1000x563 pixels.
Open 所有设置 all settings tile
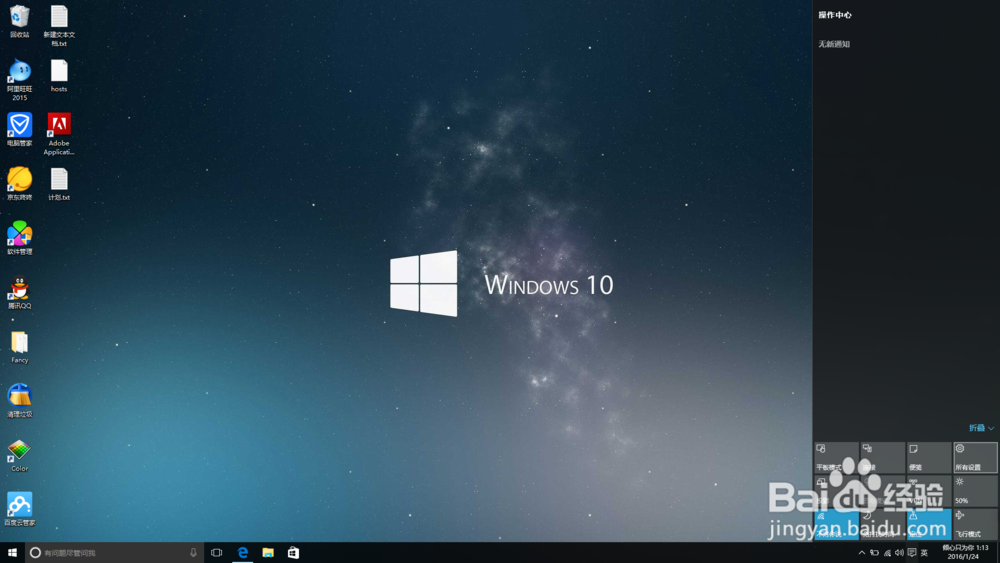[975, 457]
